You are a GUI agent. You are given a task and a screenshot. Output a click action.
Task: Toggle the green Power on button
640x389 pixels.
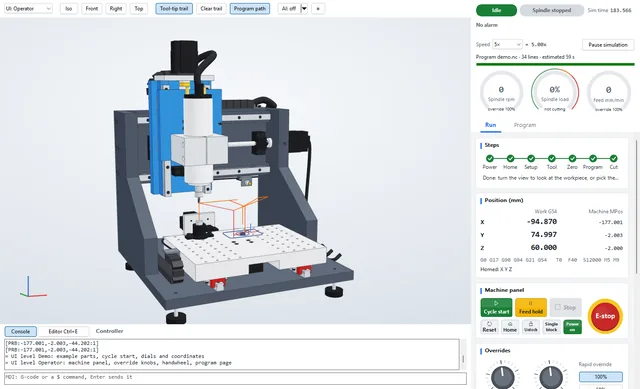(572, 327)
